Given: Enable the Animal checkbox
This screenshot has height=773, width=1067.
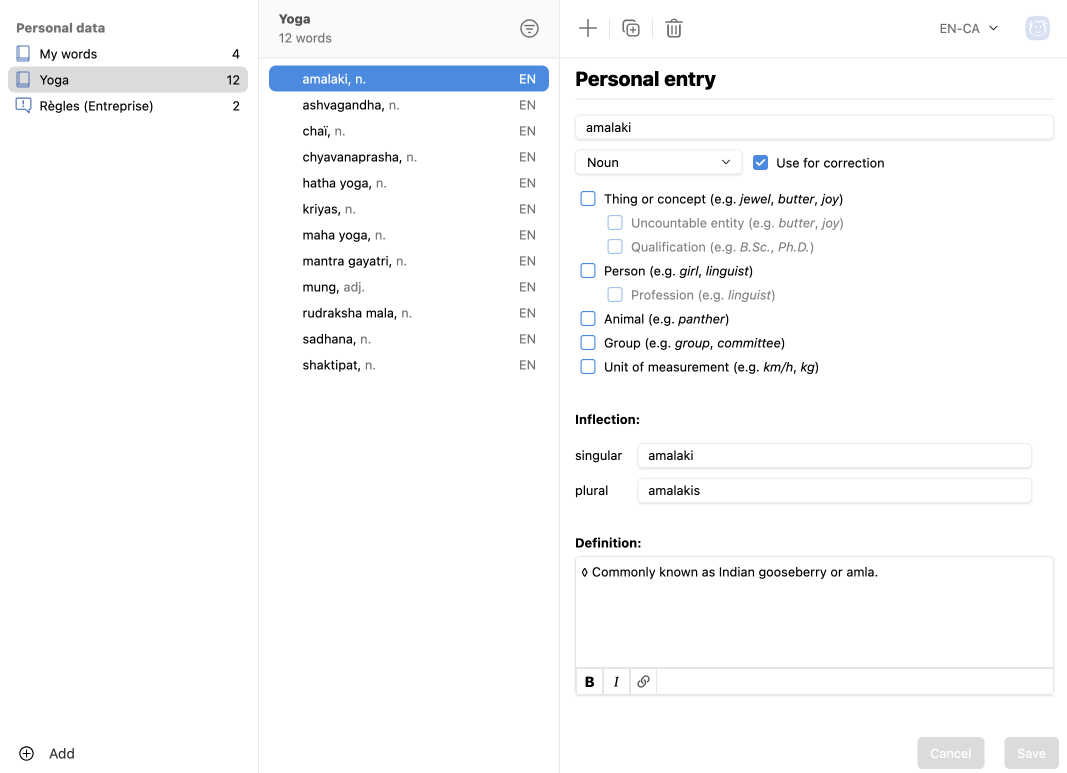Looking at the screenshot, I should click(x=588, y=319).
